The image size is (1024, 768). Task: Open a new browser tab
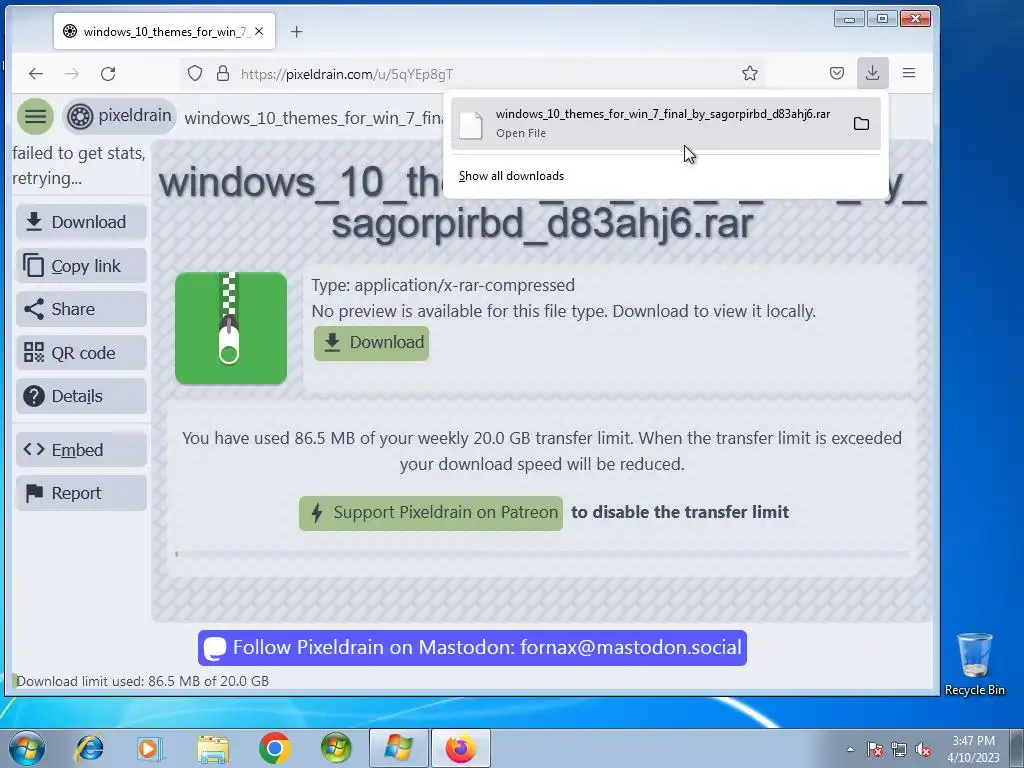[296, 31]
